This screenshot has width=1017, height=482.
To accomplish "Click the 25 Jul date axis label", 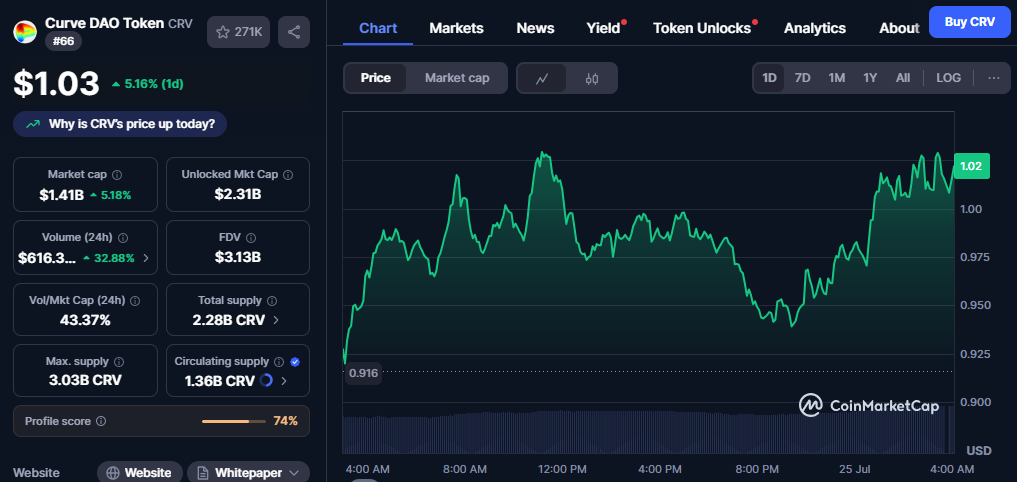I will (854, 469).
